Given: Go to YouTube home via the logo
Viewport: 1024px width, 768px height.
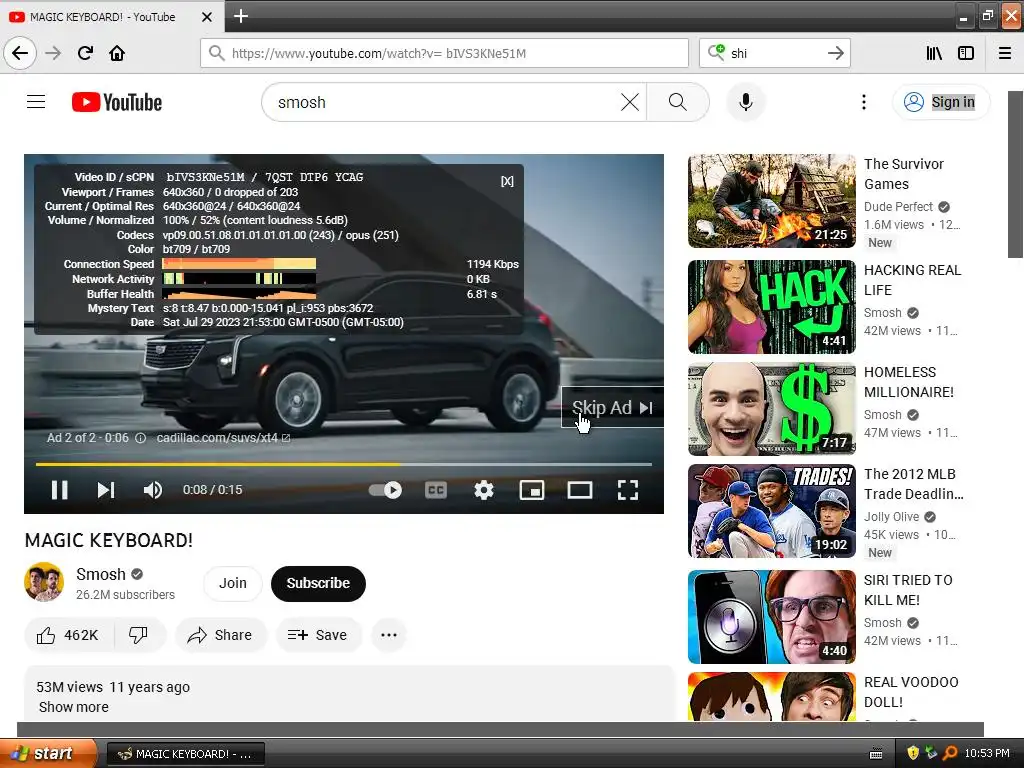Looking at the screenshot, I should click(117, 103).
